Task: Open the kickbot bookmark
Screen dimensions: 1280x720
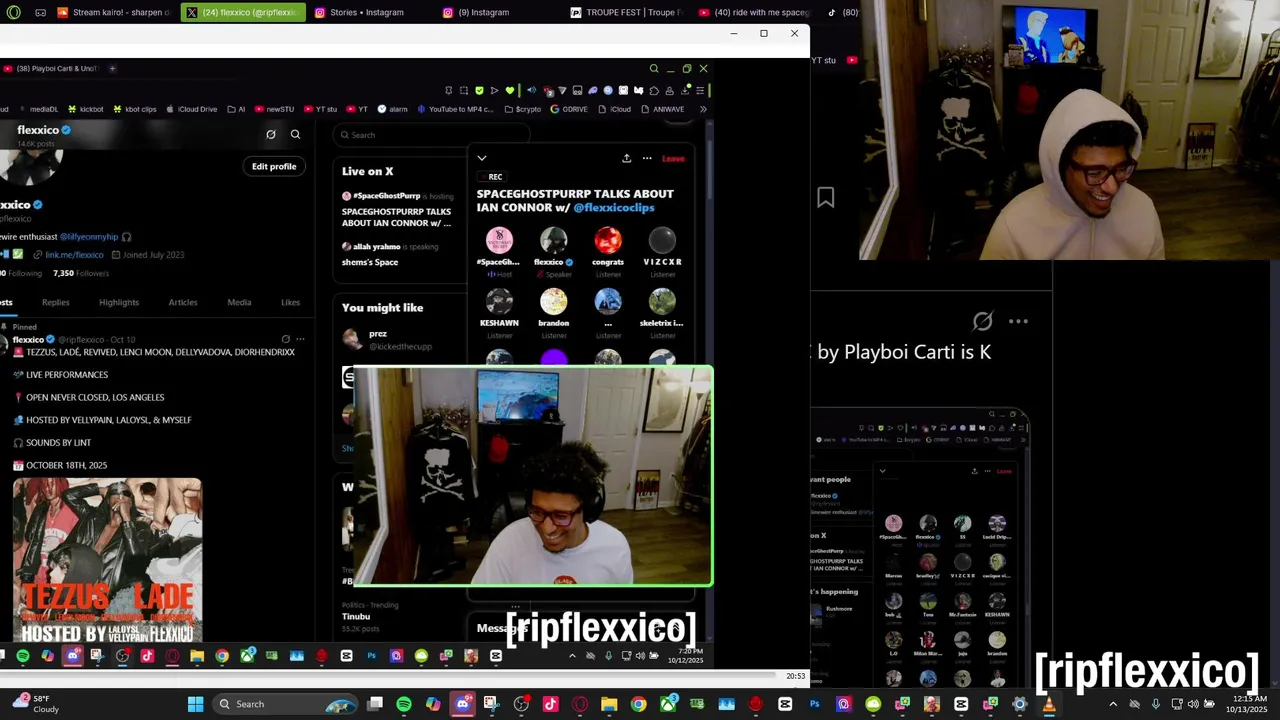Action: 86,109
